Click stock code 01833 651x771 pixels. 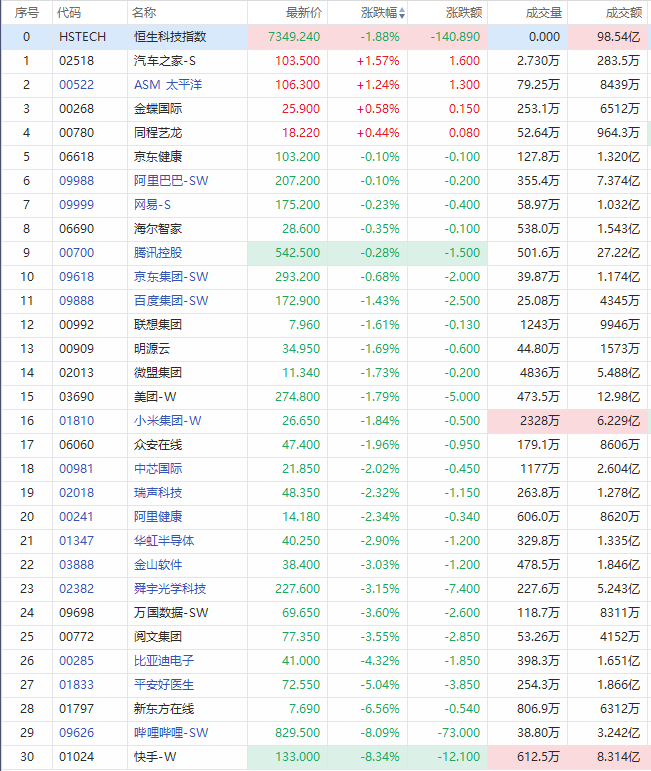[x=76, y=685]
